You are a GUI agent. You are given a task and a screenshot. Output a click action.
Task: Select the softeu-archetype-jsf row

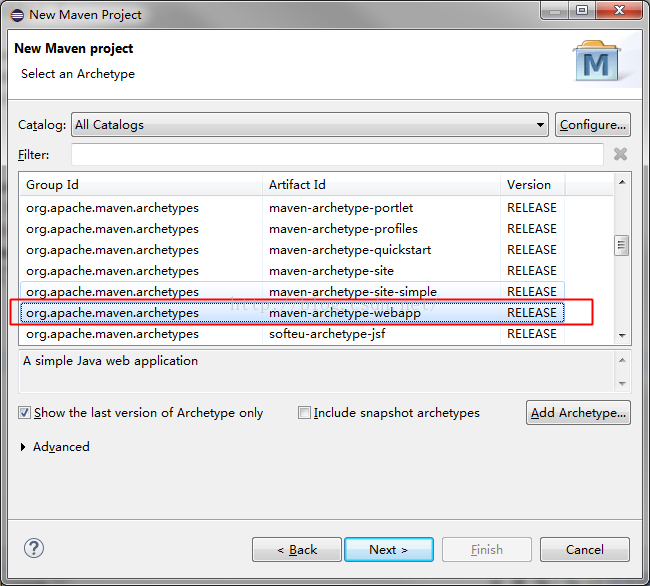pos(292,334)
